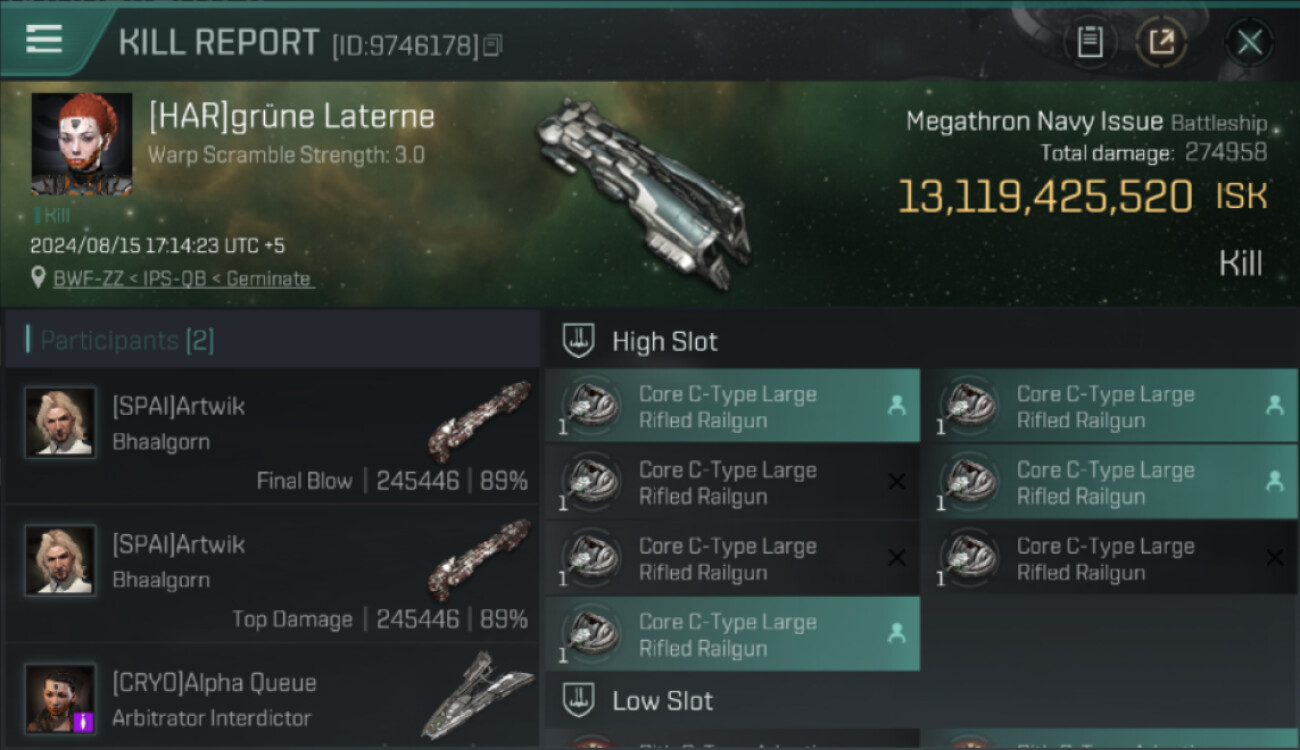
Task: Click the person icon on the top-right railgun
Action: pyautogui.click(x=1275, y=406)
